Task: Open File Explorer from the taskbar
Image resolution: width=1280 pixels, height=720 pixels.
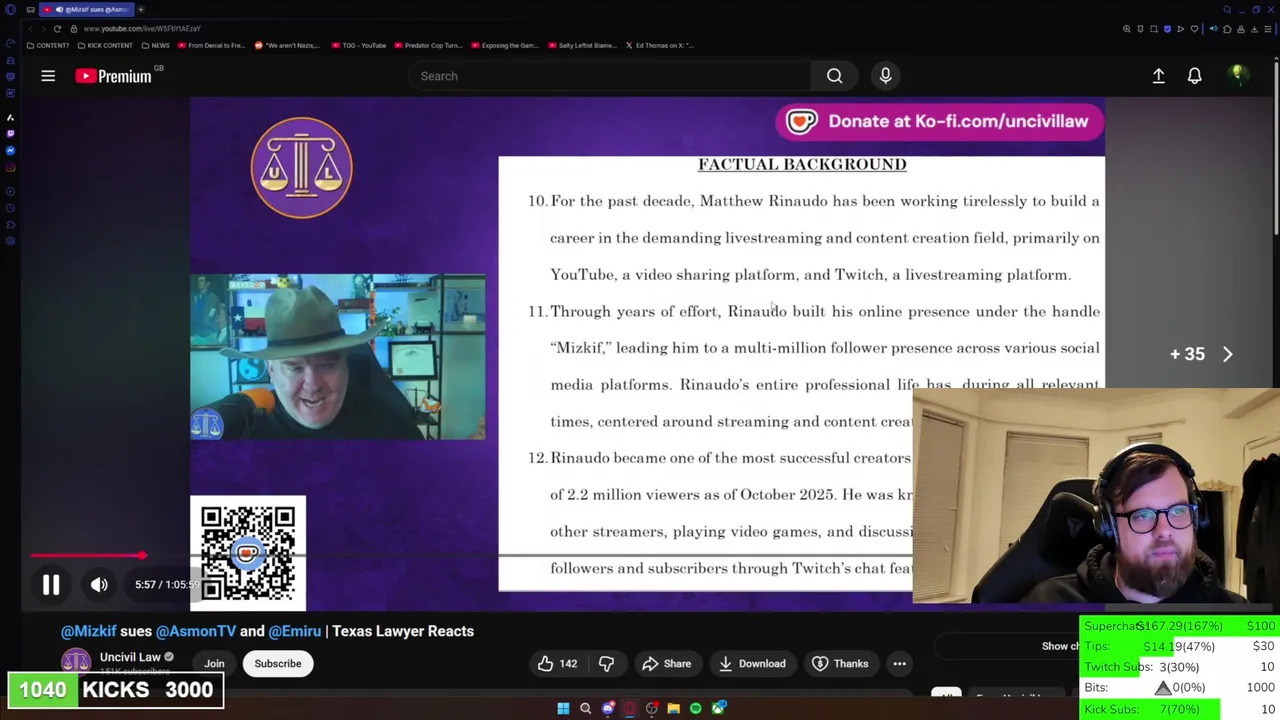Action: [673, 708]
